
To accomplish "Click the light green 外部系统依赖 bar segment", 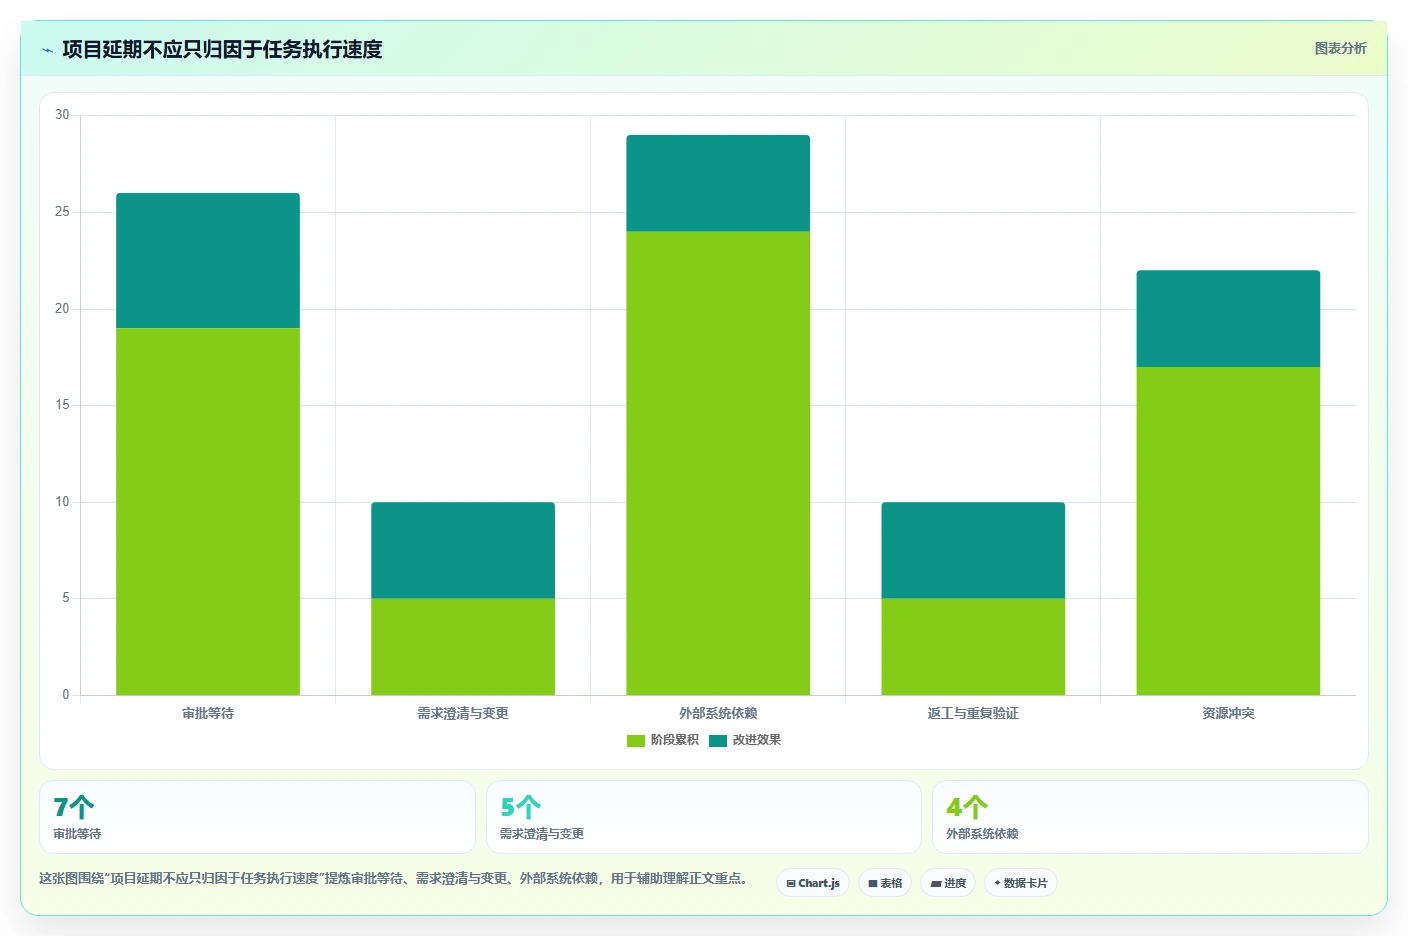I will coord(718,463).
